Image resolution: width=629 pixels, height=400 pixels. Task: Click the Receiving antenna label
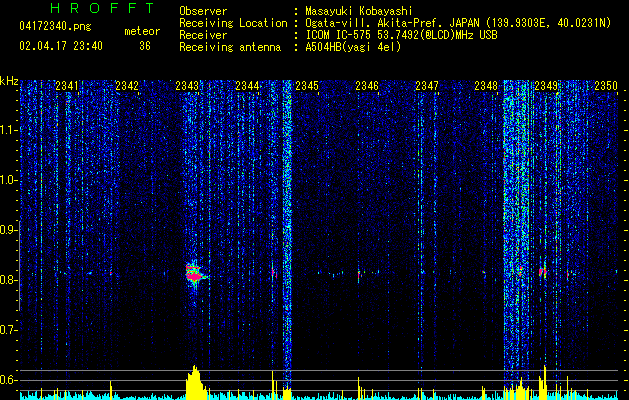(x=230, y=47)
